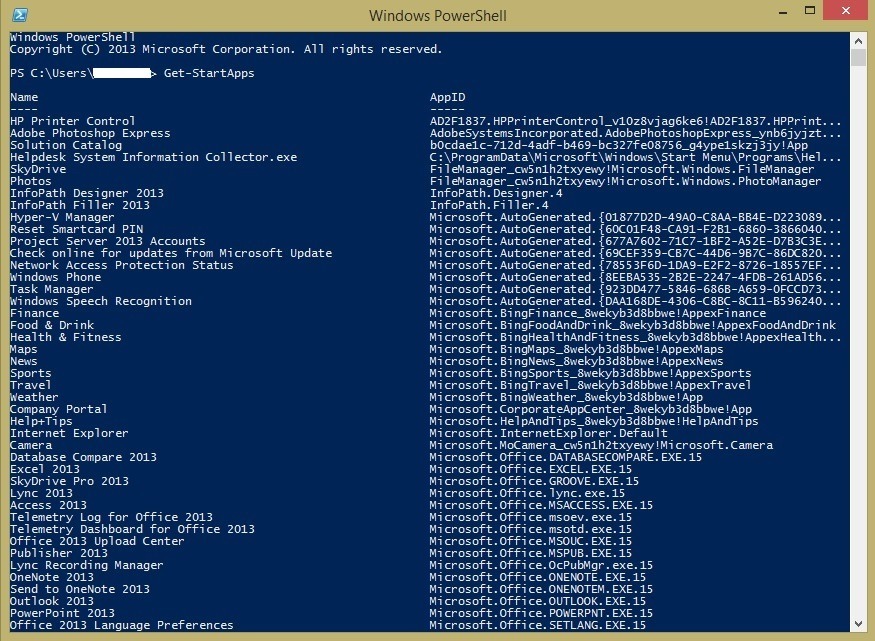Click Project Server 2013 Accounts entry
The width and height of the screenshot is (875, 641).
tap(108, 241)
